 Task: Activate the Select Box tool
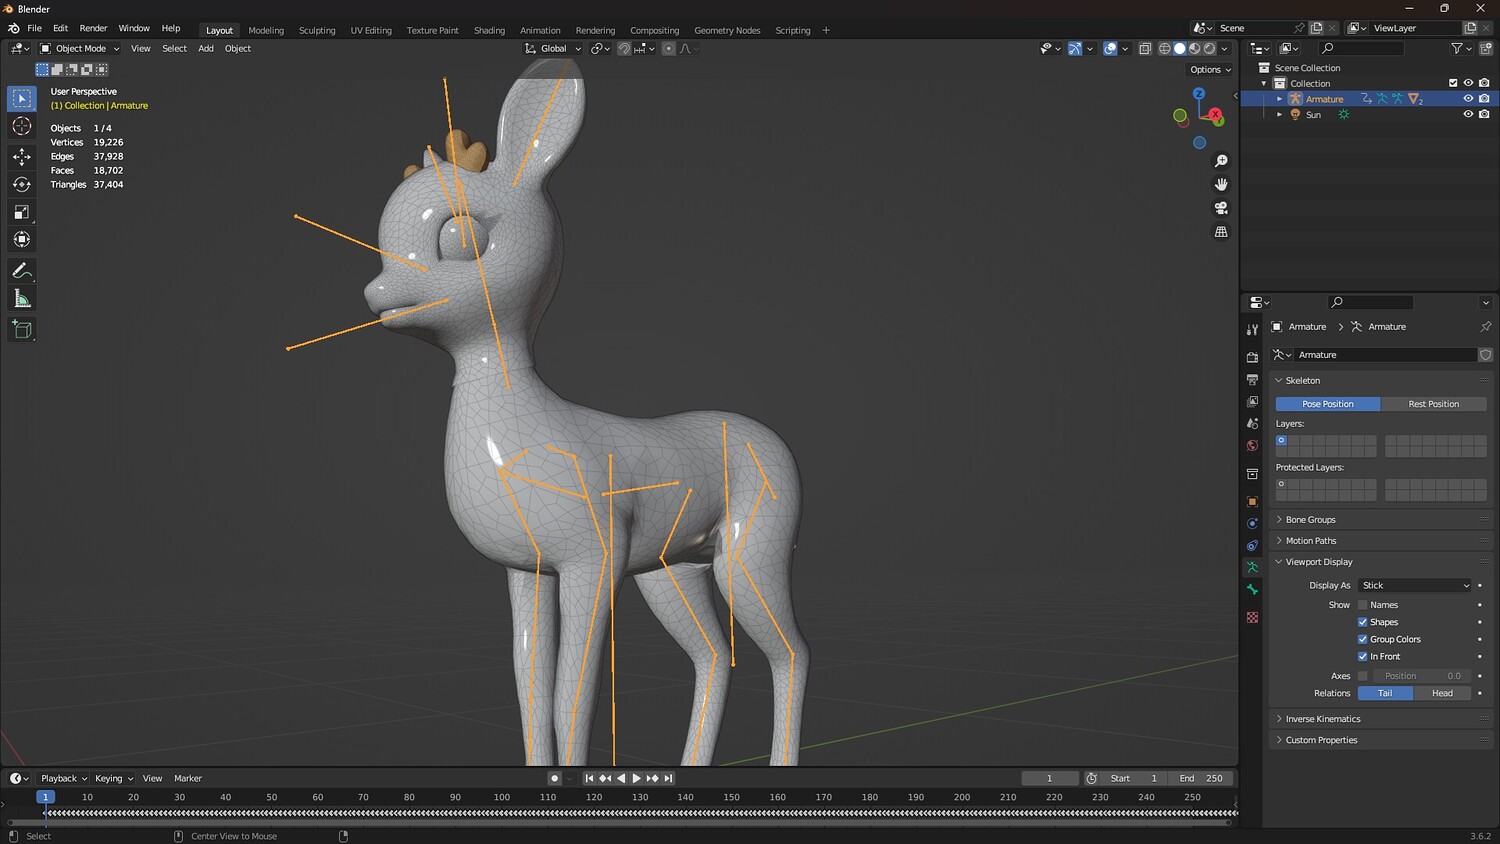pos(22,98)
